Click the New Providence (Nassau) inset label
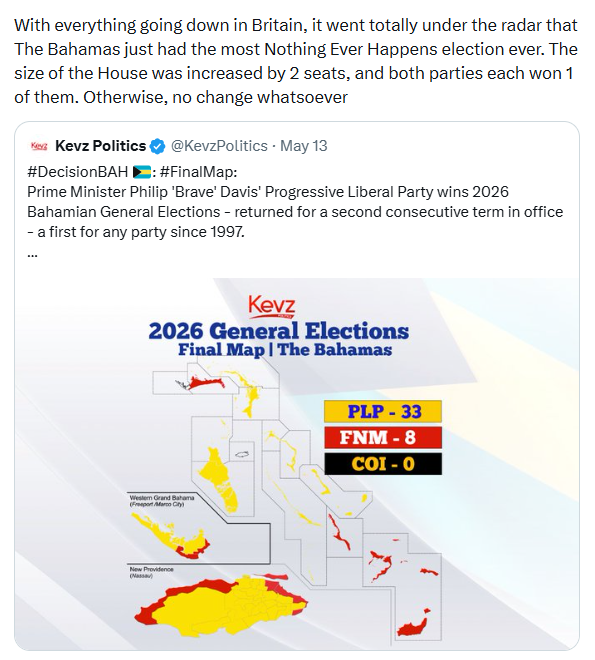Viewport: 595px width, 660px height. click(x=151, y=572)
